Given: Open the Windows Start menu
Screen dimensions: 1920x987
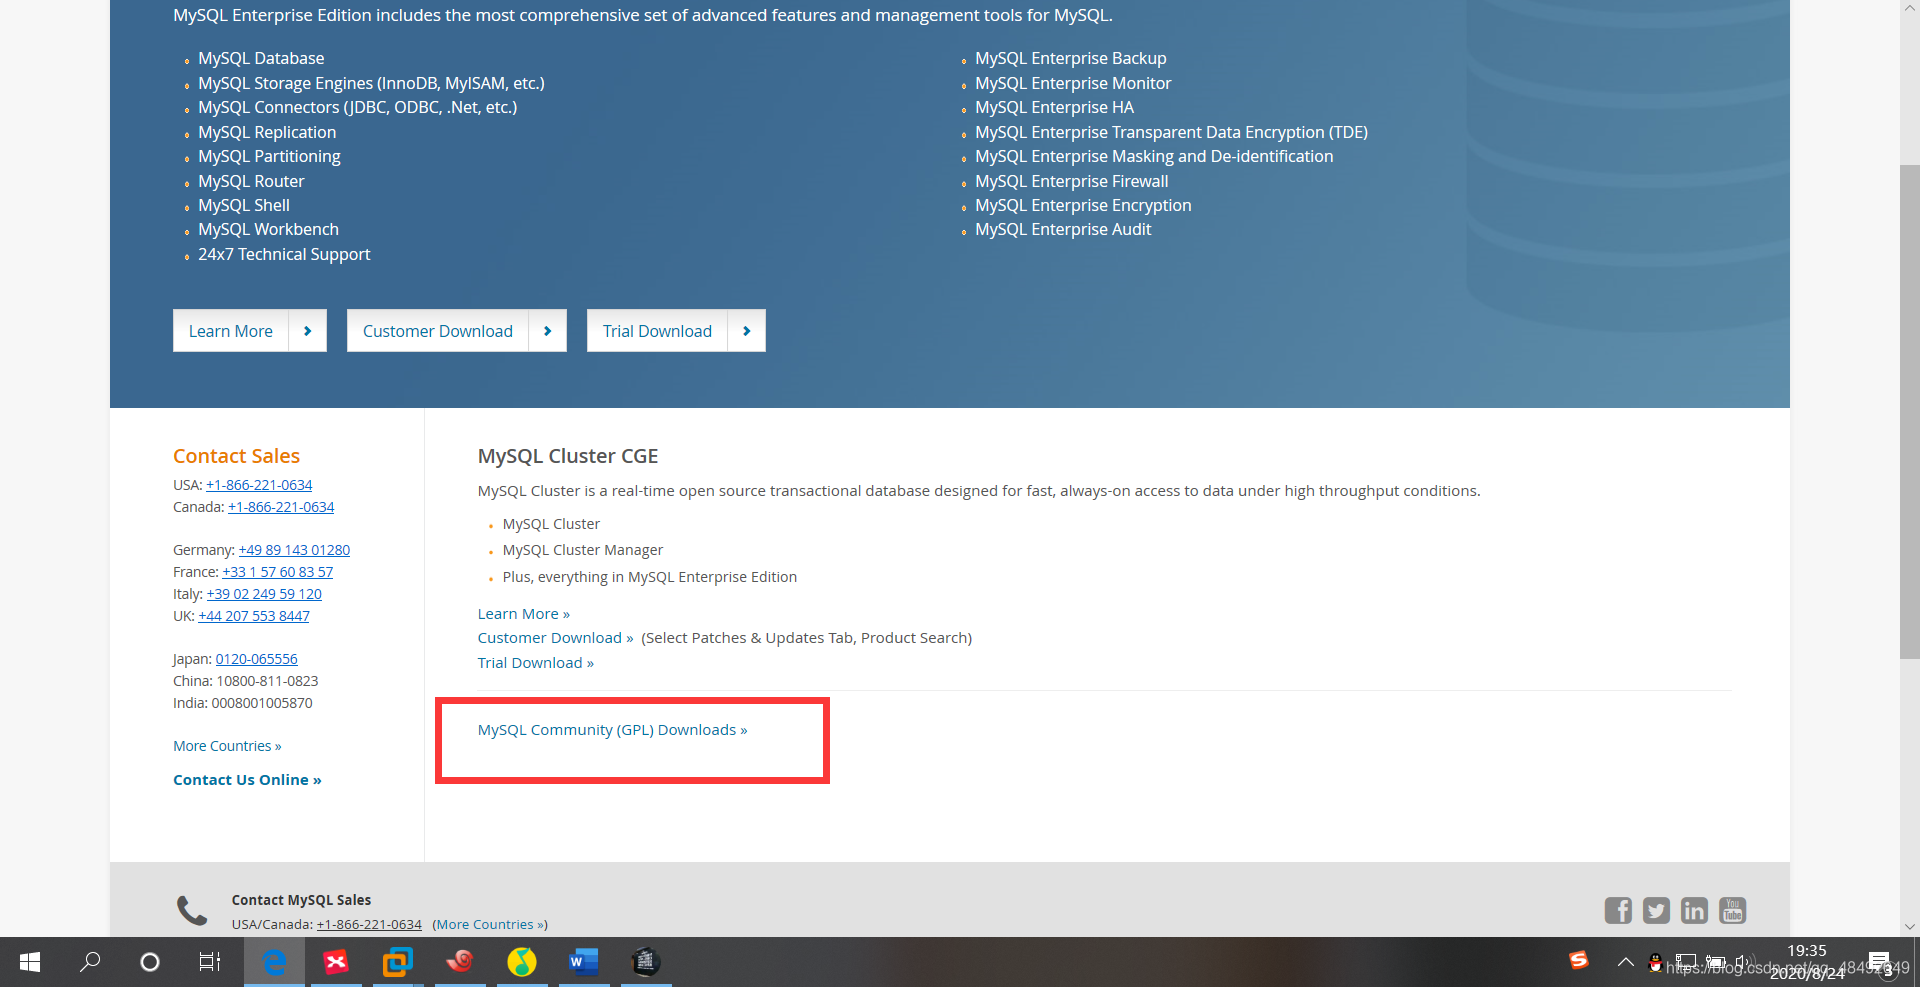Looking at the screenshot, I should tap(30, 962).
